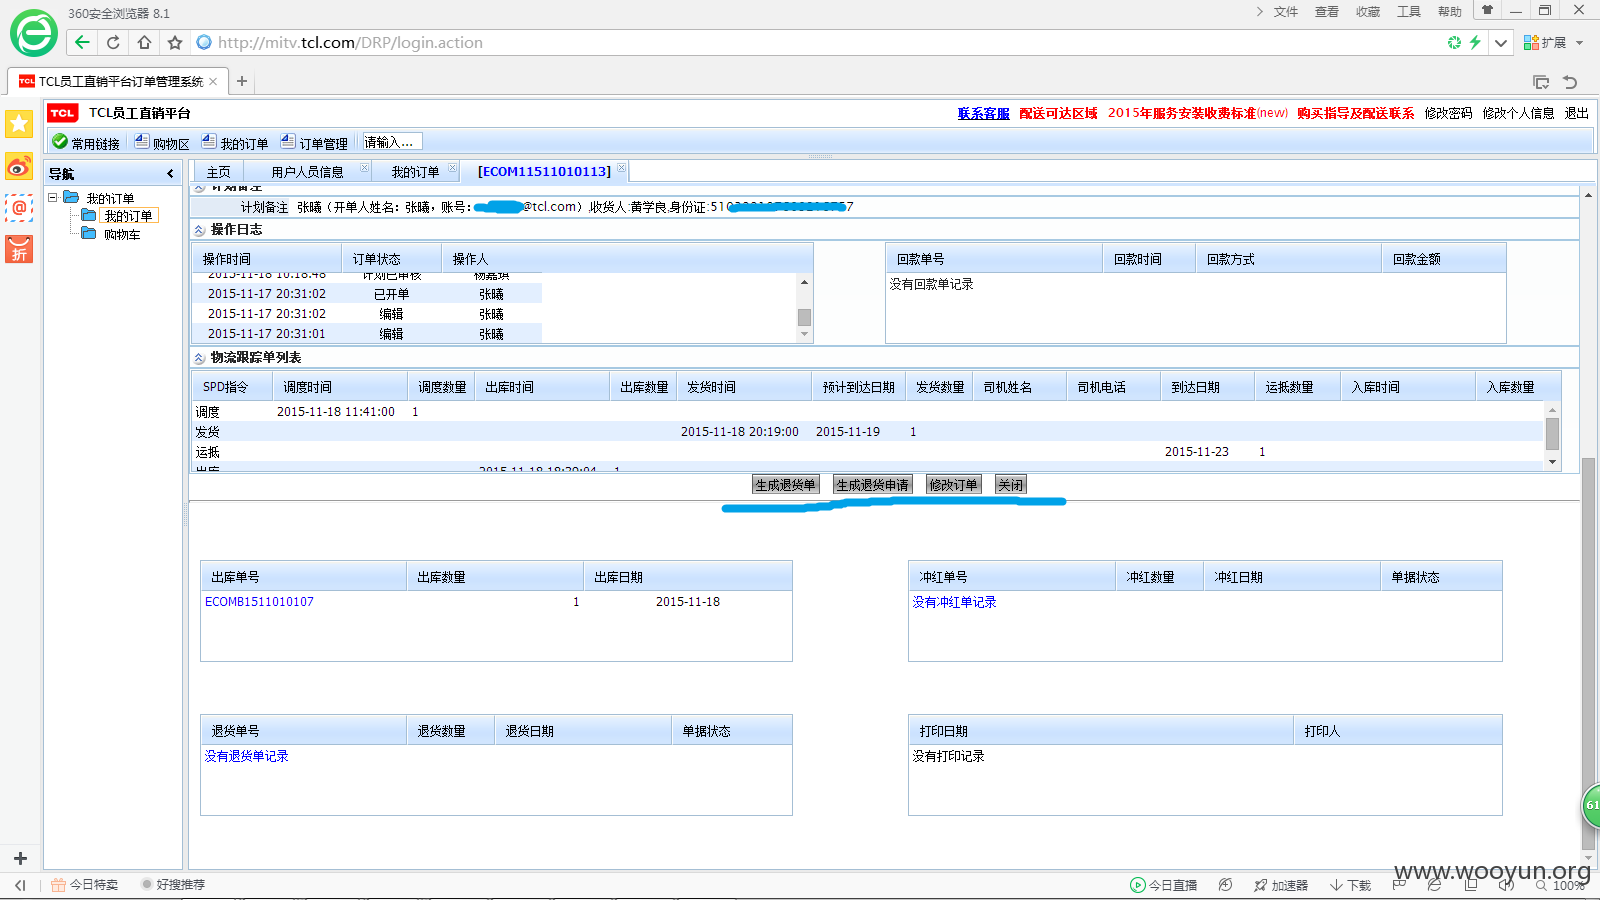Open 常用链接 toolbar item

tap(86, 143)
